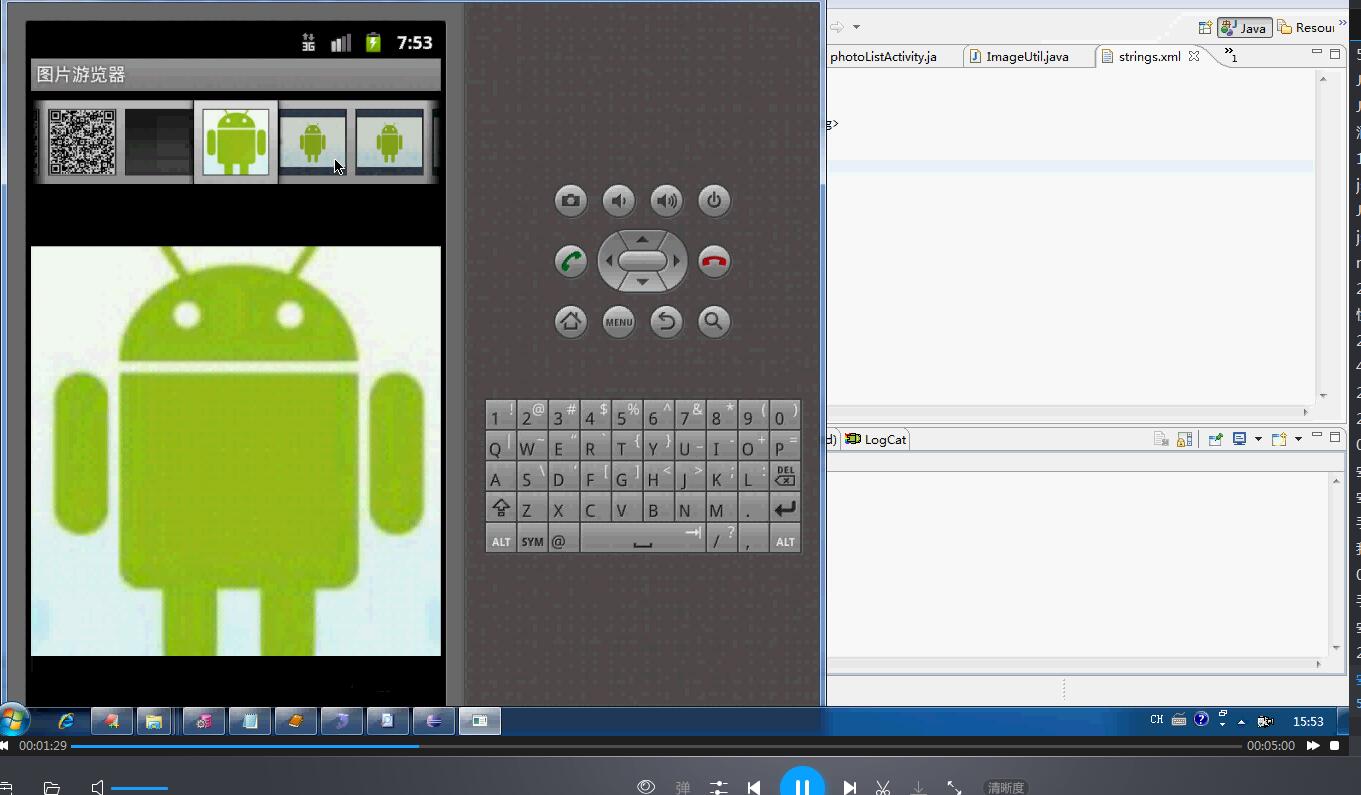Open the LogCat tab

[877, 439]
